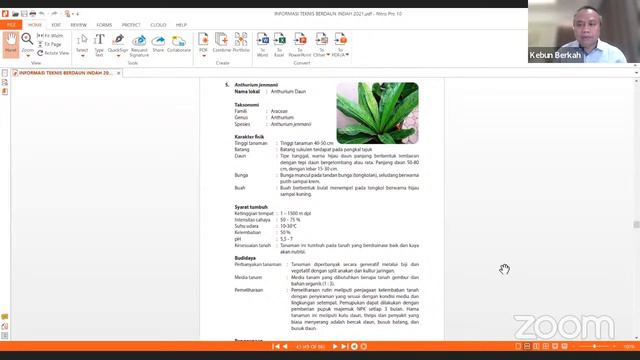Click the Anthurium plant photo
The width and height of the screenshot is (640, 360).
378,113
